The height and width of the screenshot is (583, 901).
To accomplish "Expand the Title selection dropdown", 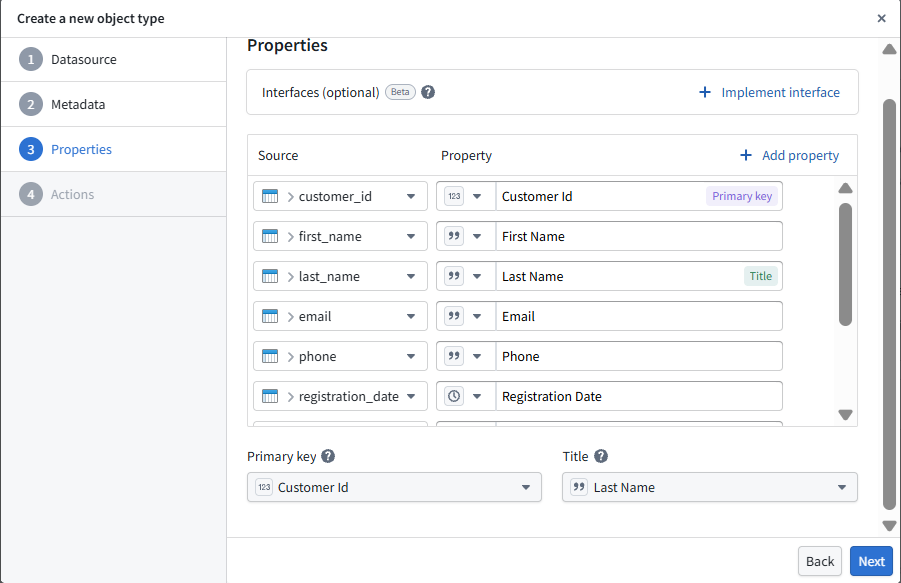I will pyautogui.click(x=841, y=487).
